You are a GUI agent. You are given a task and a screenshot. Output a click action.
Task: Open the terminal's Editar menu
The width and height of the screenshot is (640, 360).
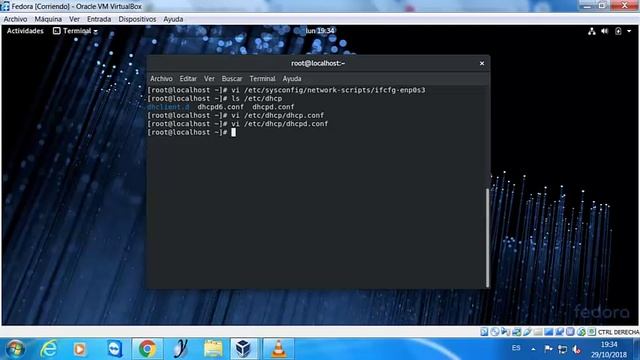click(188, 79)
